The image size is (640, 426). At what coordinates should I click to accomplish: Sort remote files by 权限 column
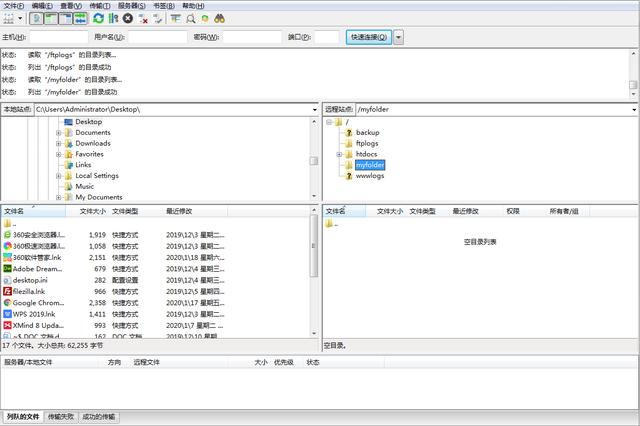[513, 211]
